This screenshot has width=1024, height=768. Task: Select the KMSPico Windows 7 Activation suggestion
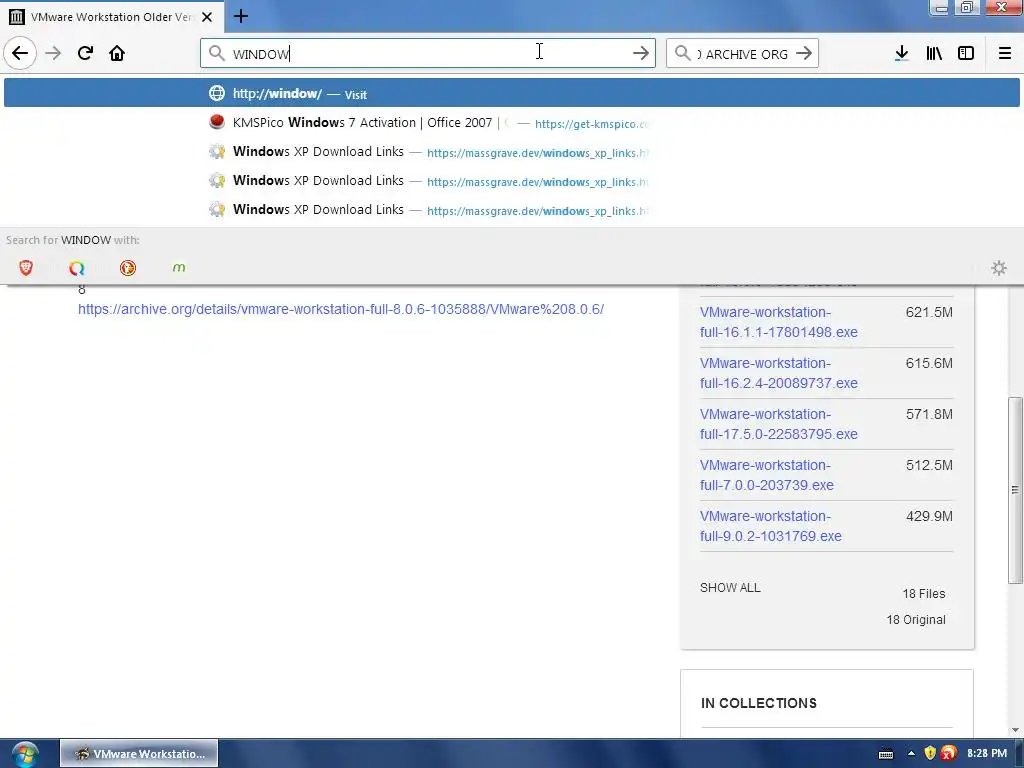point(511,123)
